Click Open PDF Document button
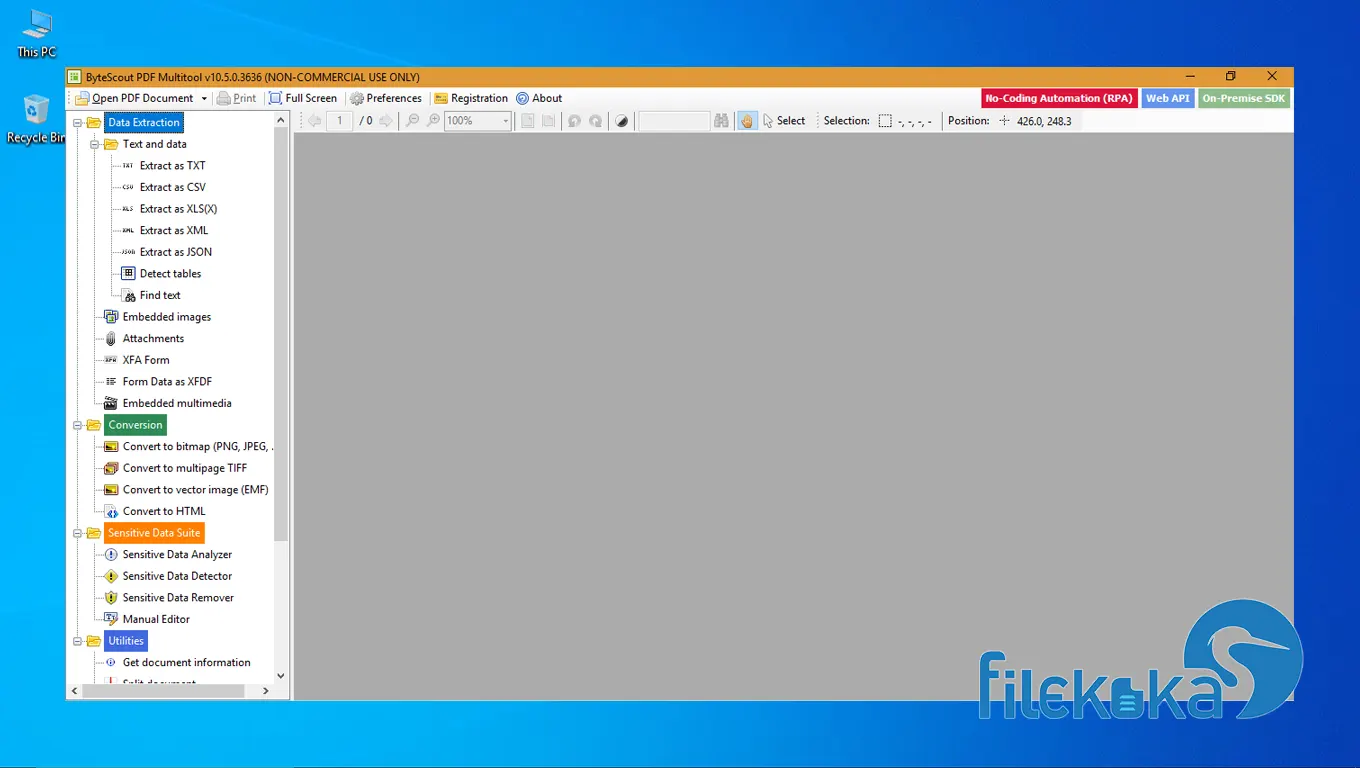Image resolution: width=1360 pixels, height=768 pixels. click(x=135, y=98)
